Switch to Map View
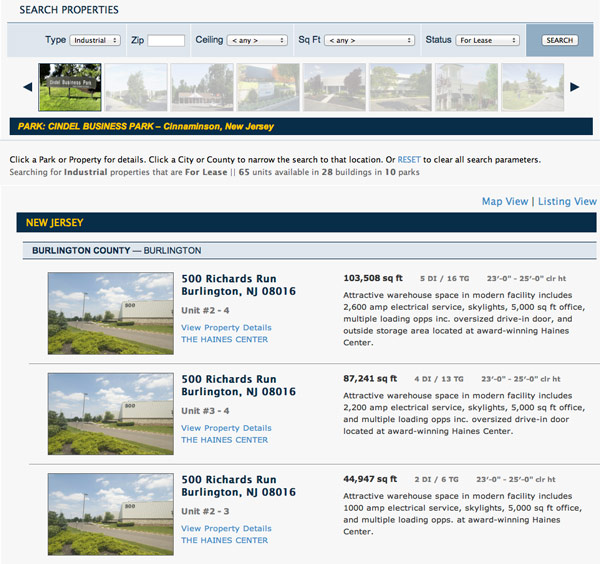The image size is (600, 564). coord(504,202)
